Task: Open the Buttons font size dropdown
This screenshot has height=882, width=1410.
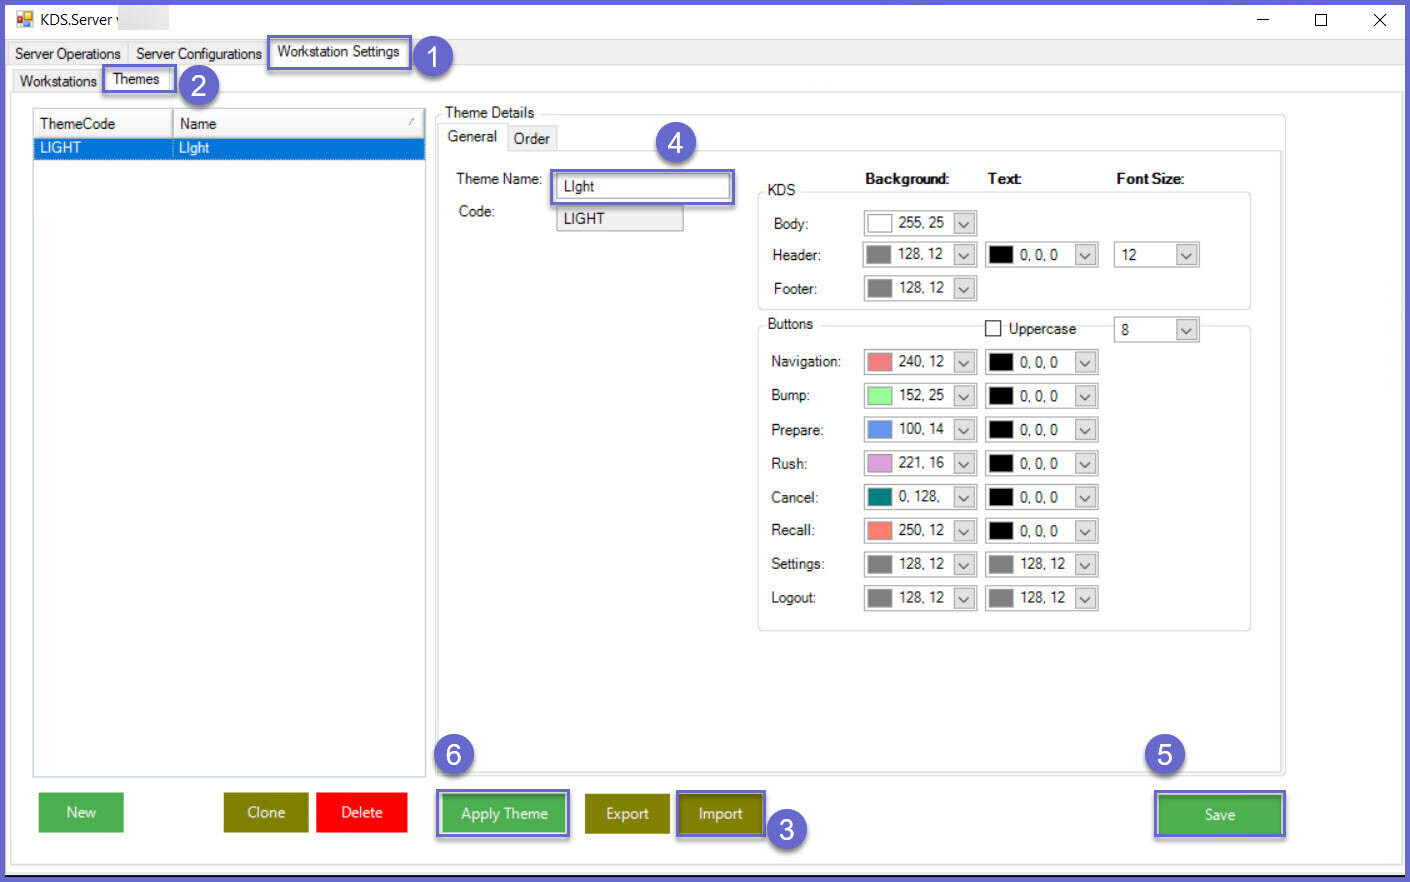Action: tap(1186, 330)
